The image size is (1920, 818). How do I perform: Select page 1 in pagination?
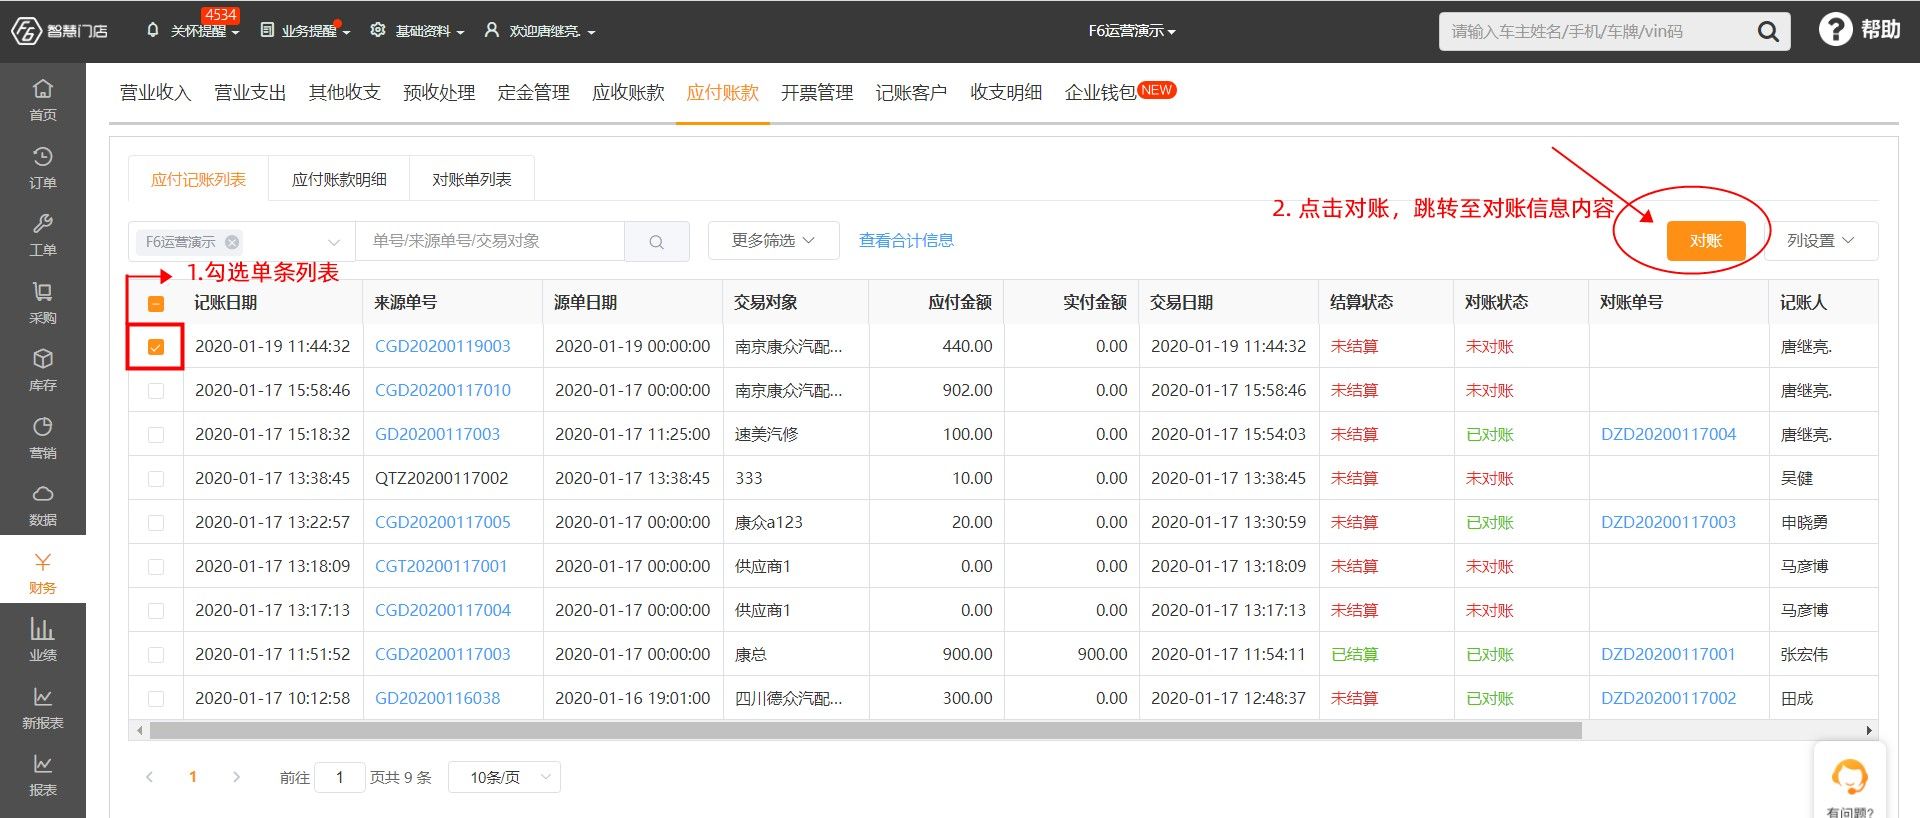193,777
